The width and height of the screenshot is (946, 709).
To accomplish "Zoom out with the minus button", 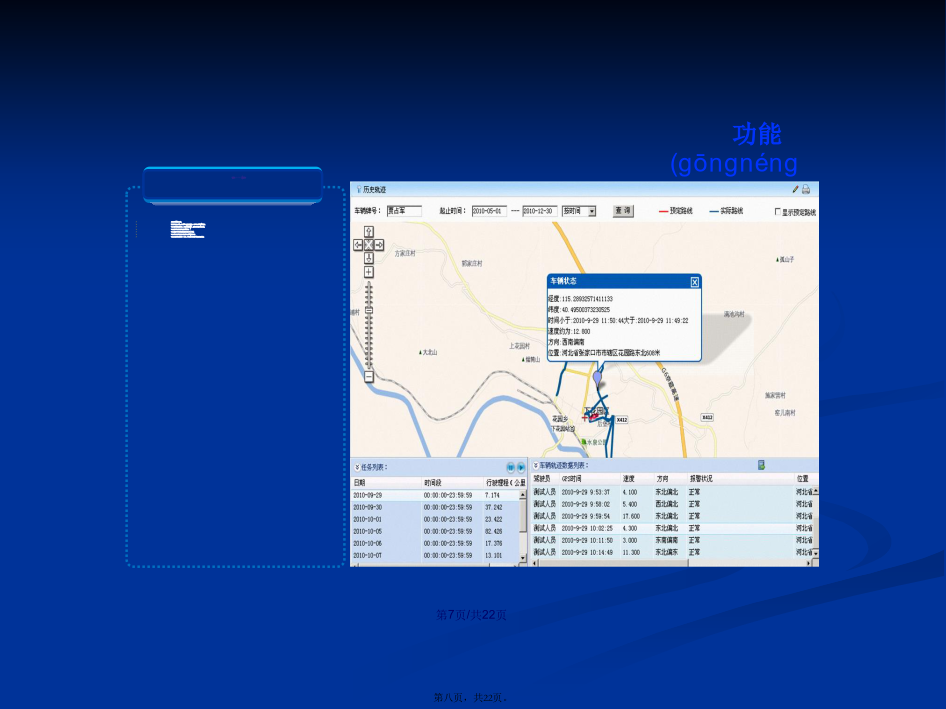I will tap(369, 377).
